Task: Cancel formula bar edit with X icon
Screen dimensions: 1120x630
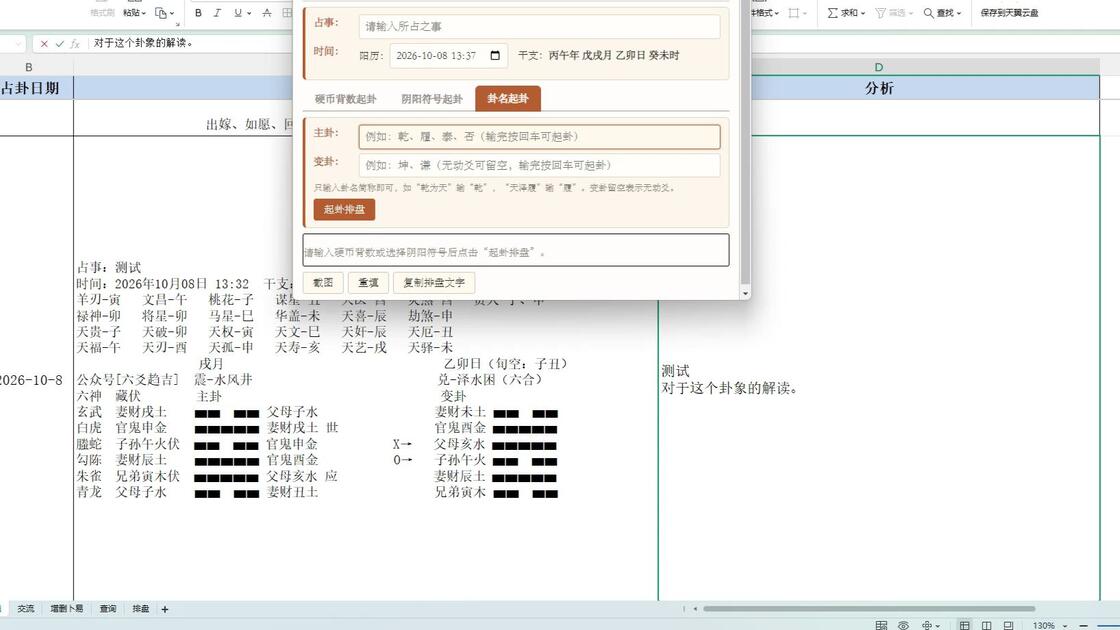Action: click(44, 44)
